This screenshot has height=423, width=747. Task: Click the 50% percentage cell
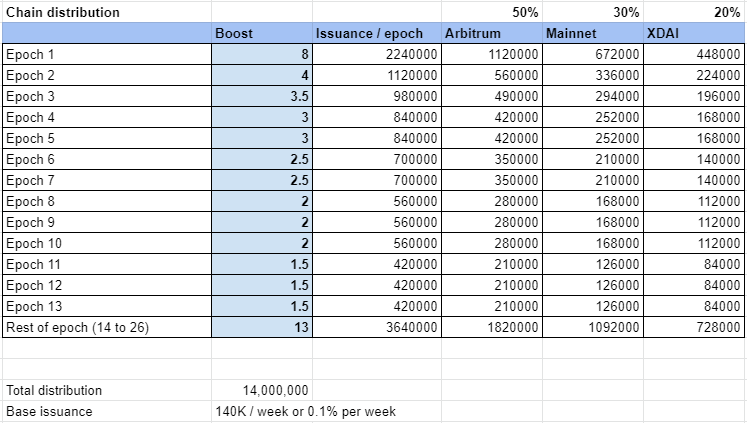[492, 12]
